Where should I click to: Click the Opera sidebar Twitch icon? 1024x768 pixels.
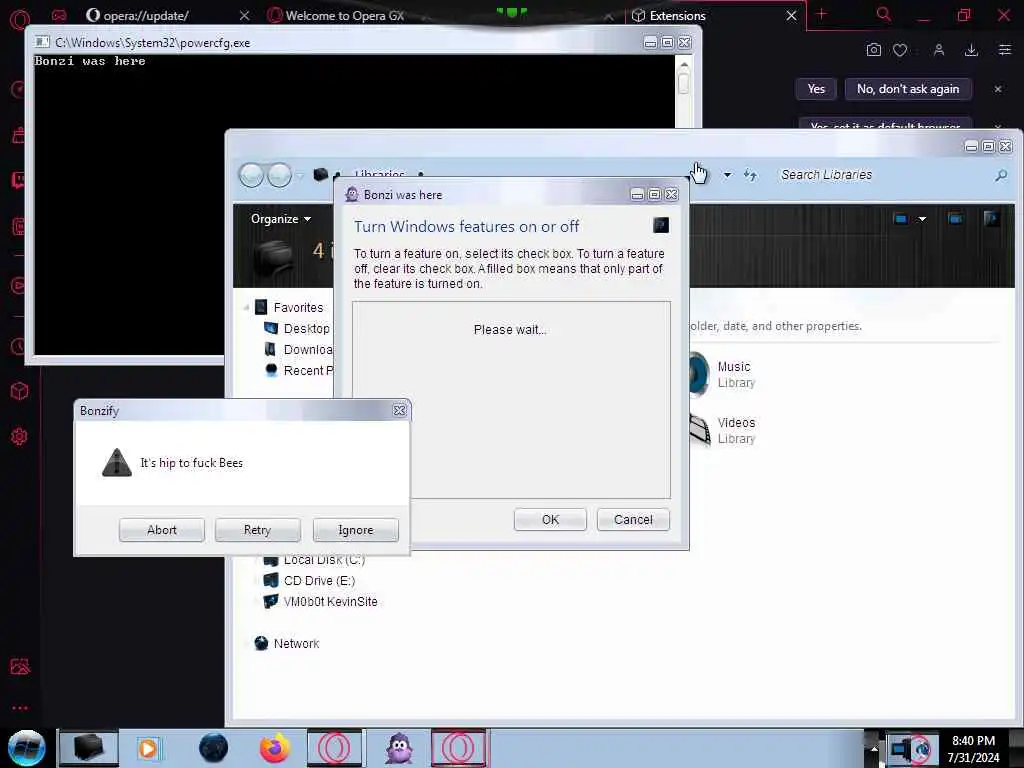(18, 180)
